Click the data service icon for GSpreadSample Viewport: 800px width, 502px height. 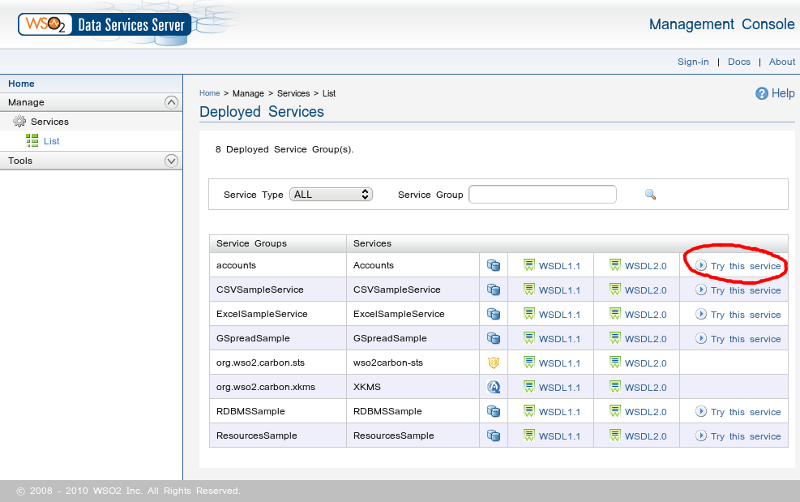[493, 339]
